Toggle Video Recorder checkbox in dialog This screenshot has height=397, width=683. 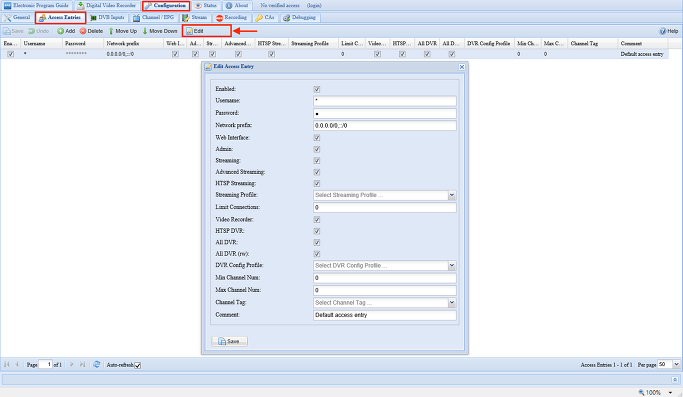click(317, 220)
